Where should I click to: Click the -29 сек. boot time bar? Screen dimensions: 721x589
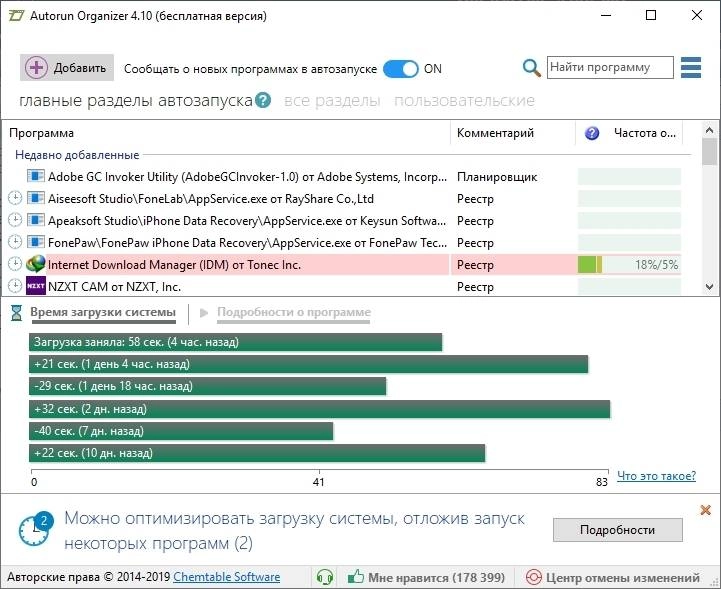pos(207,386)
